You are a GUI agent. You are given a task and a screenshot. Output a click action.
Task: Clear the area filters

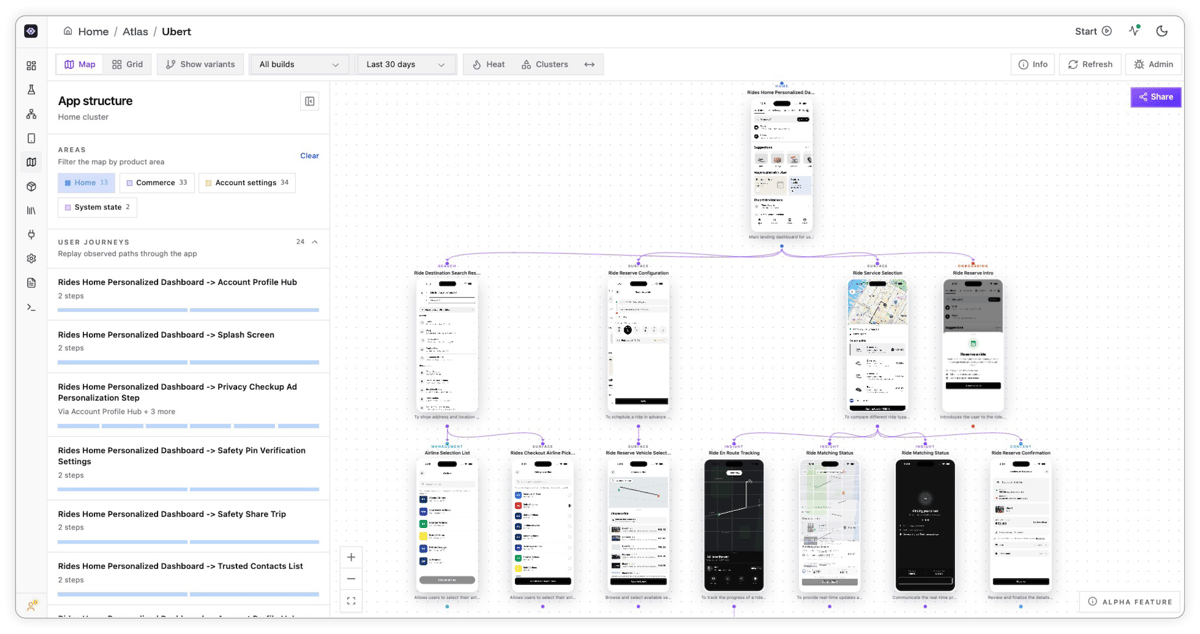click(309, 156)
